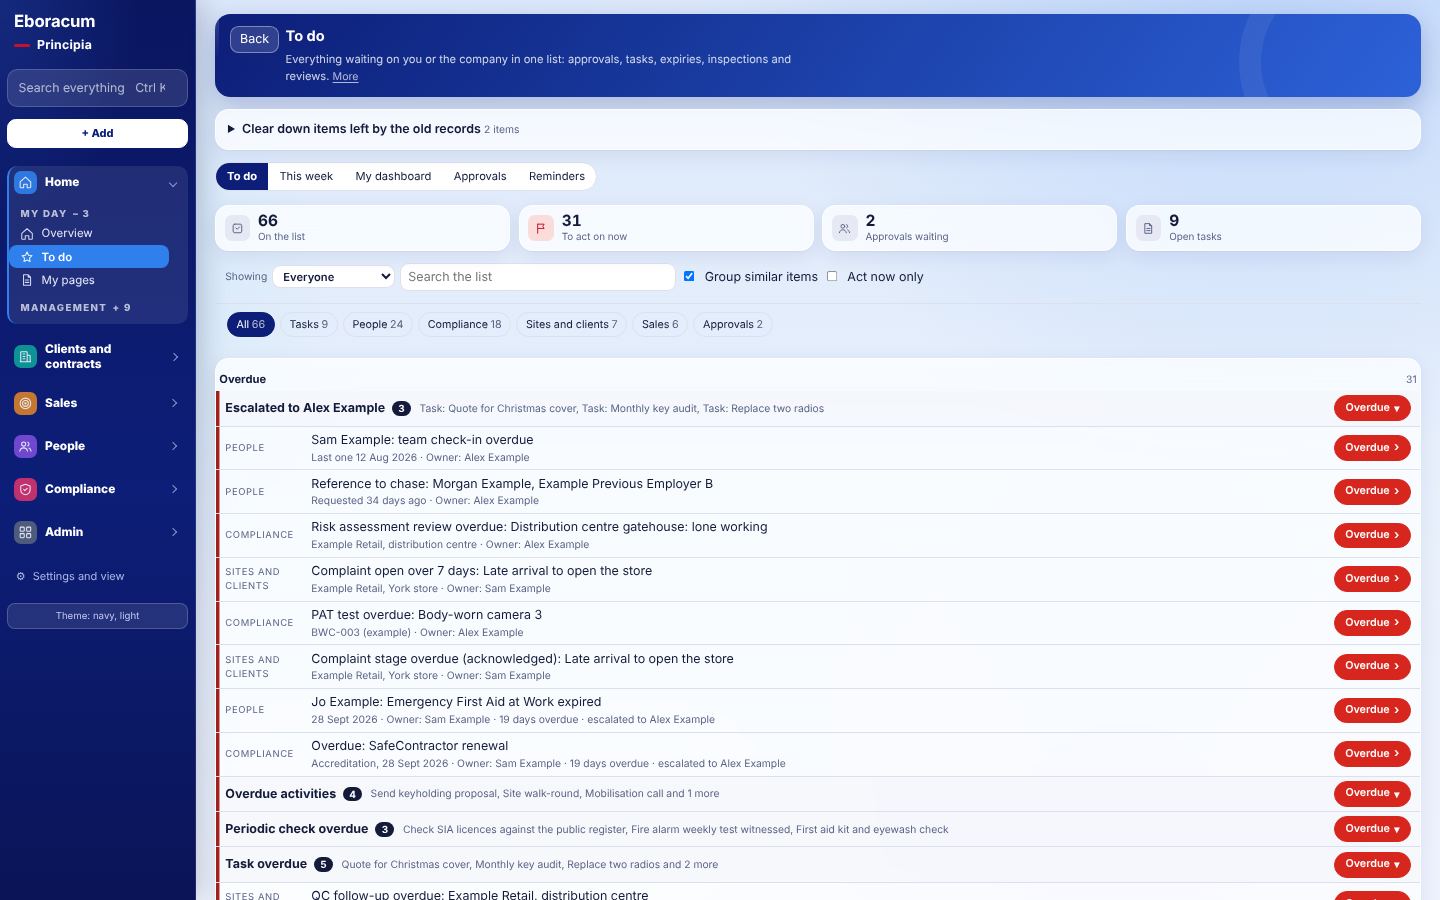Click the My pages document icon
1440x900 pixels.
pyautogui.click(x=27, y=280)
